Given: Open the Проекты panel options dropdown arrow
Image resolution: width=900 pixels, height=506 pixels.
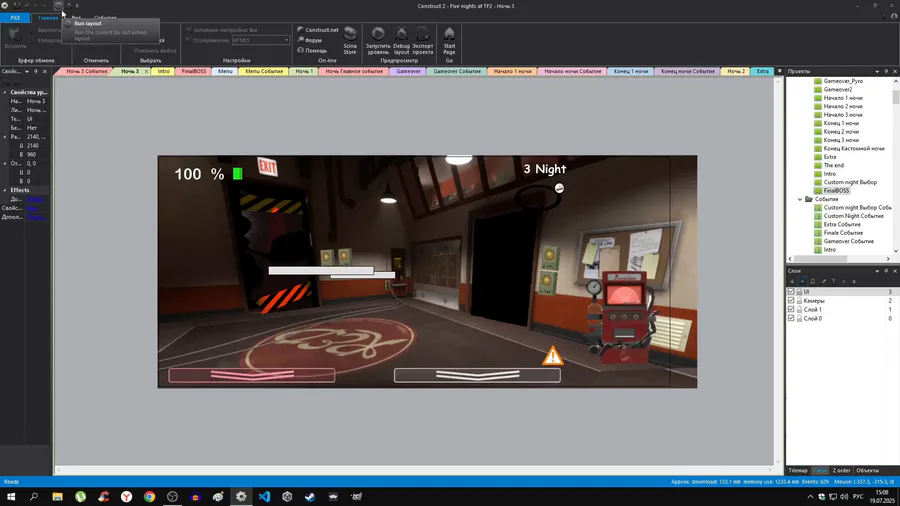Looking at the screenshot, I should pyautogui.click(x=877, y=71).
